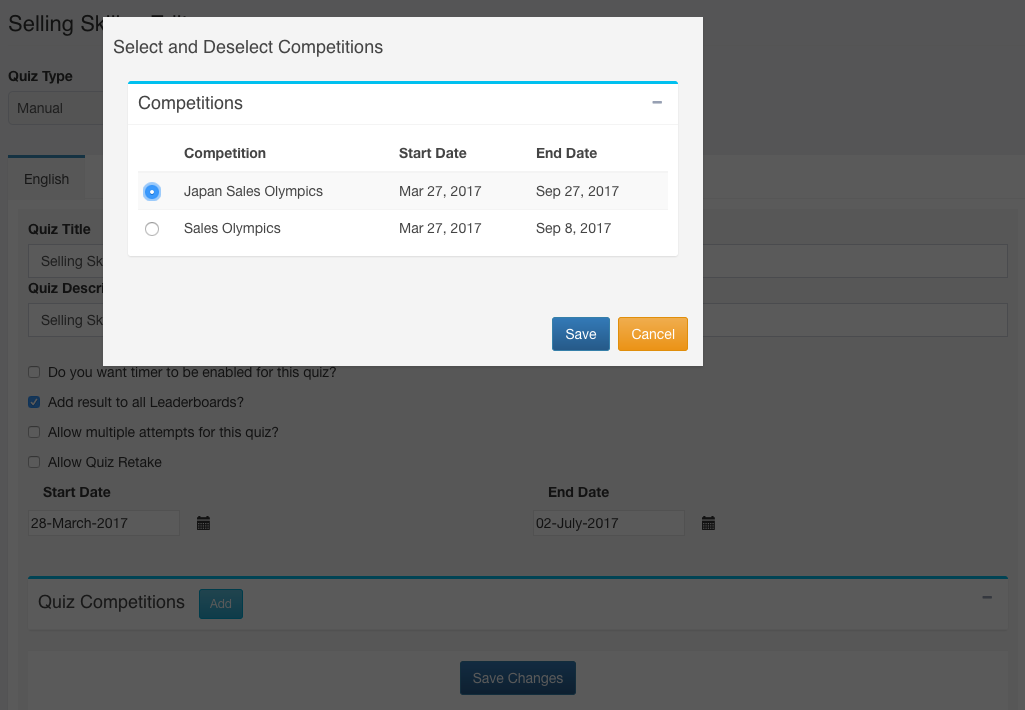1025x710 pixels.
Task: Click the Sep 8, 2017 end date cell
Action: [x=573, y=228]
